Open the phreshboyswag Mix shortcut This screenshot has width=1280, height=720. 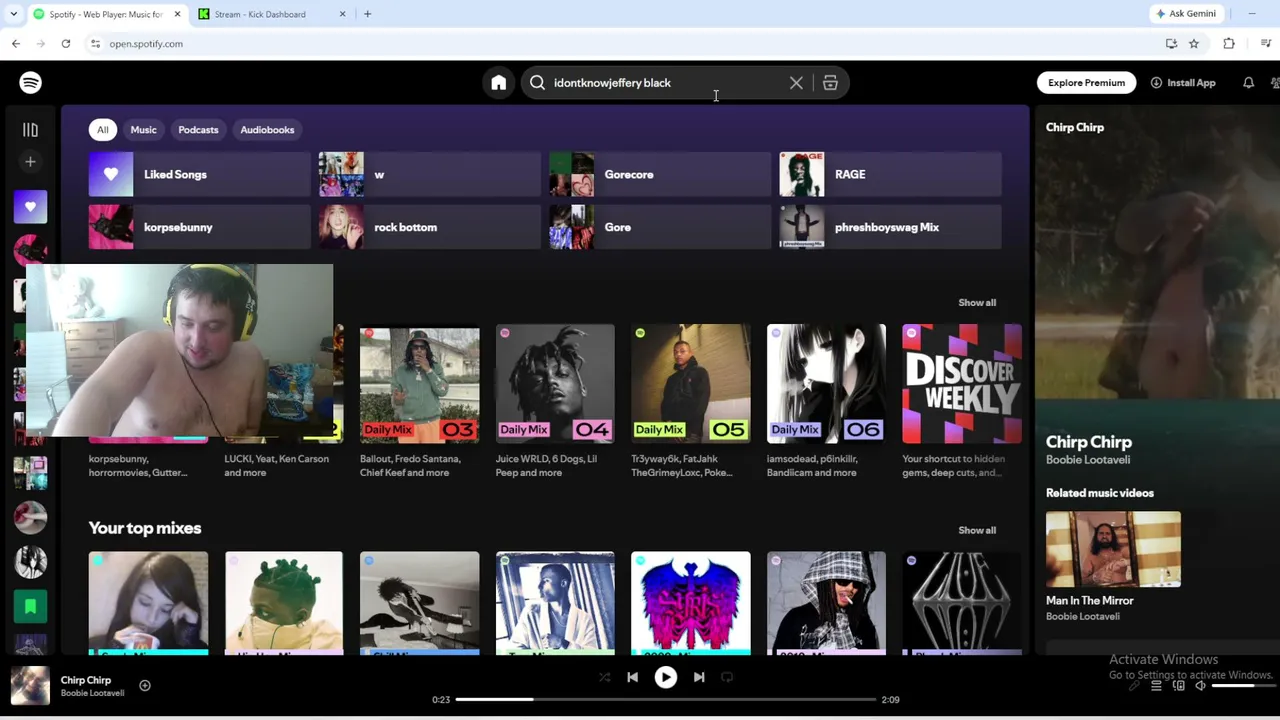point(891,227)
